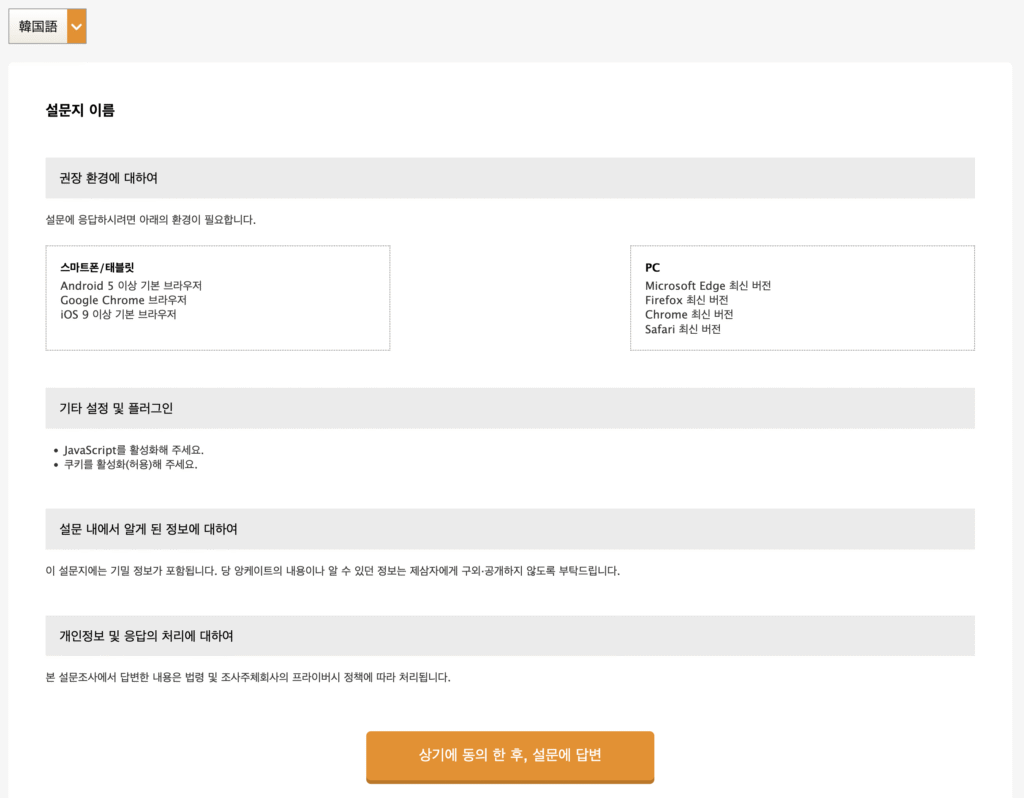Image resolution: width=1024 pixels, height=798 pixels.
Task: Select the 쿠키를 활성화(허용)해 주세요 bullet item
Action: [130, 464]
